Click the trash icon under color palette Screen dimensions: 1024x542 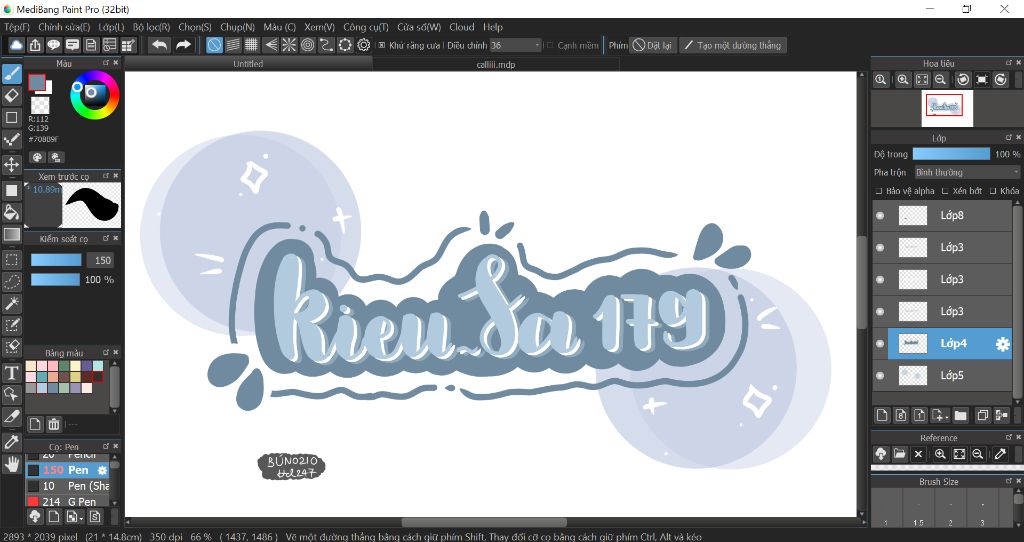pos(54,424)
